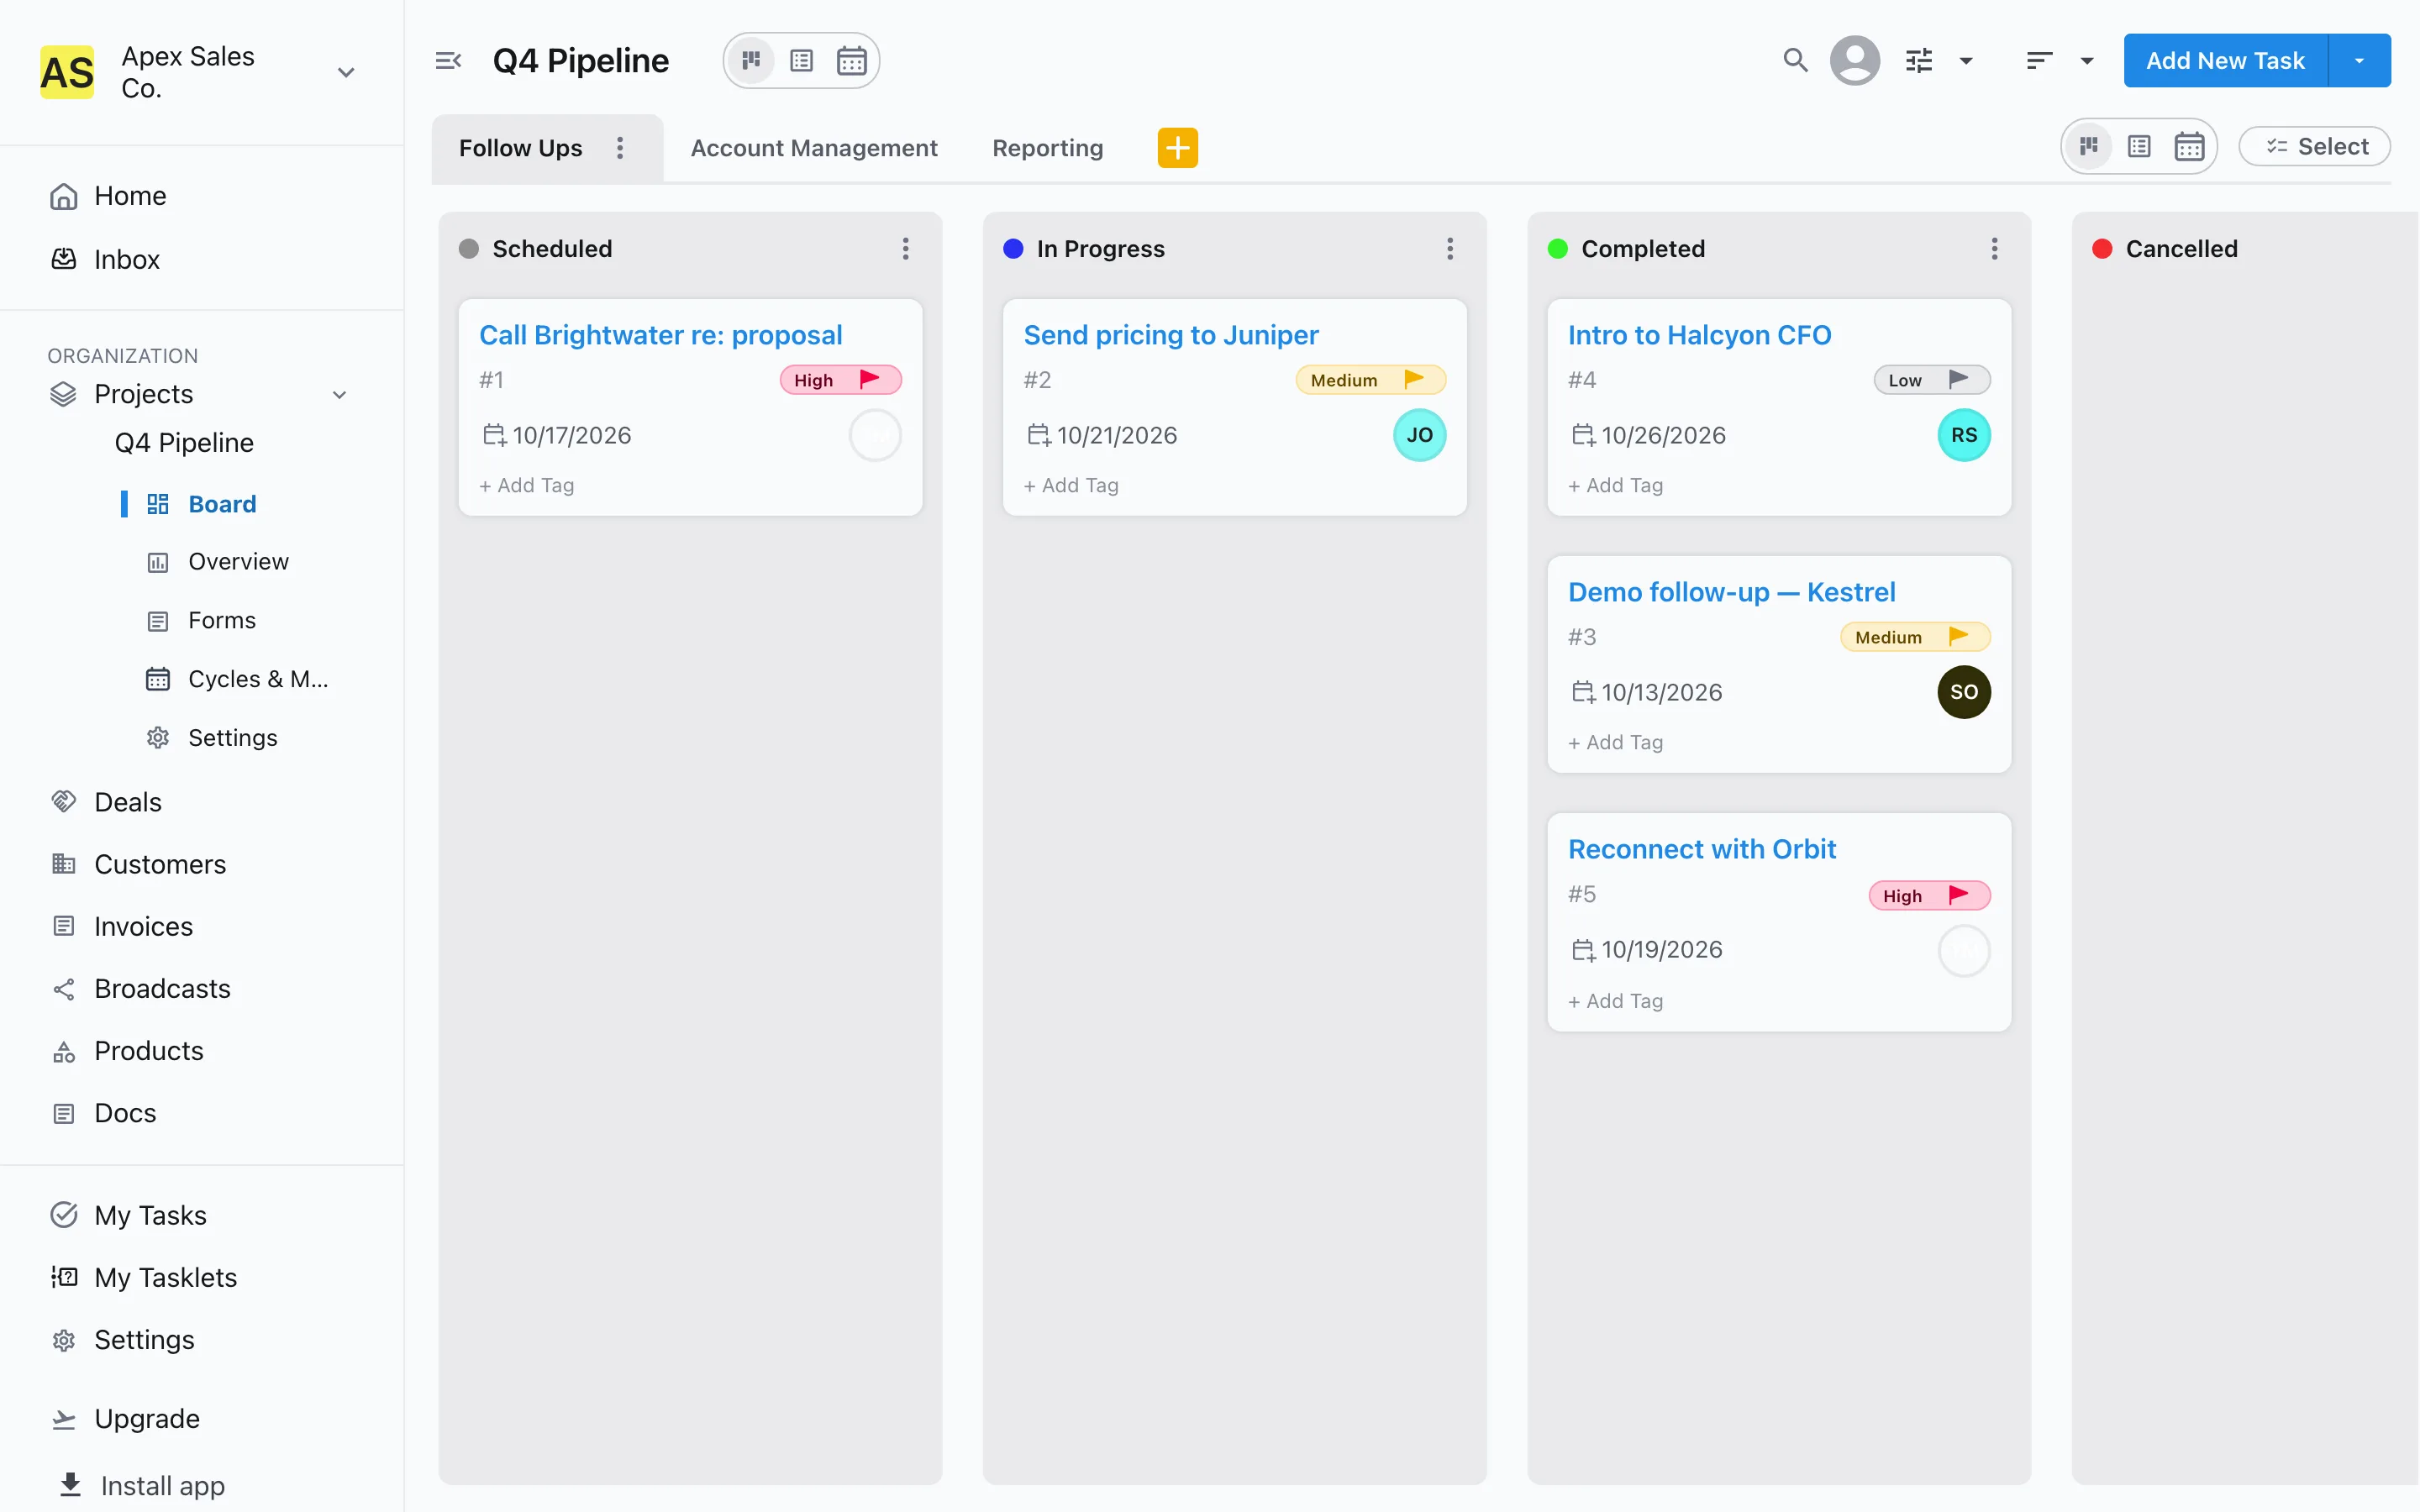Open Scheduled column options menu
2420x1512 pixels.
coord(905,249)
